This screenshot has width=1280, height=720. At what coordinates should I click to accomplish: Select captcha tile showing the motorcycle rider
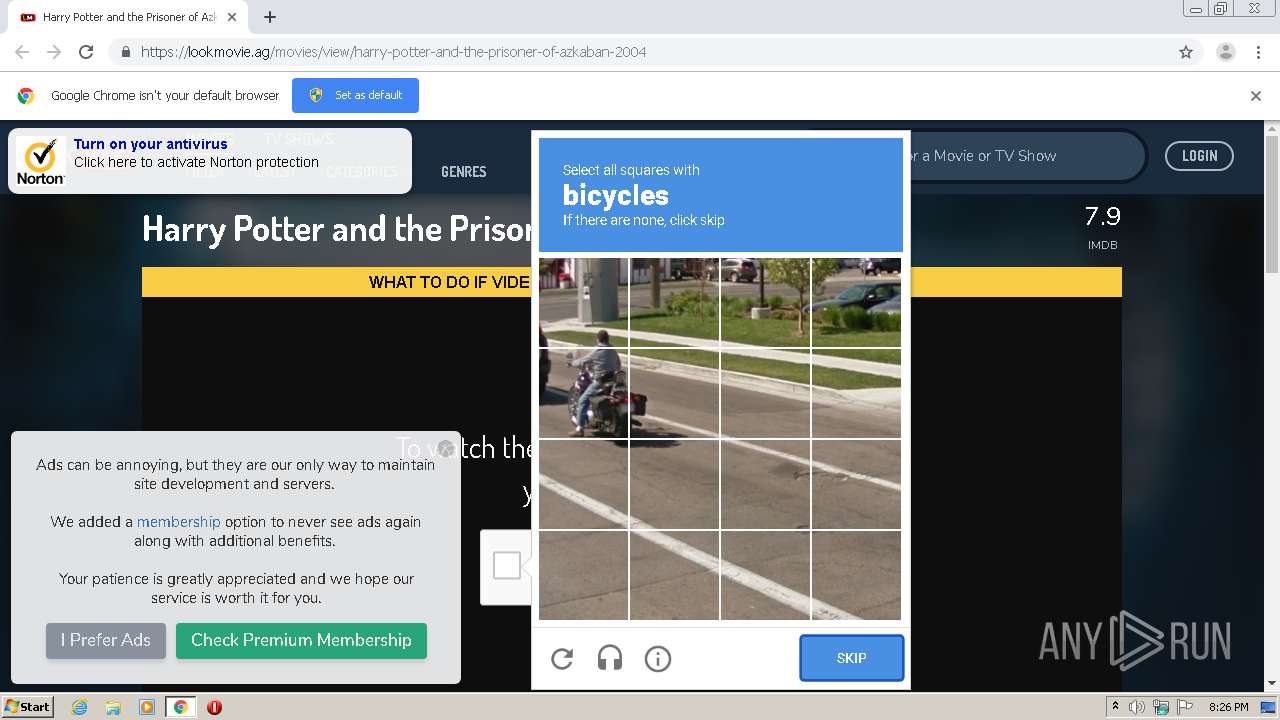[x=584, y=393]
